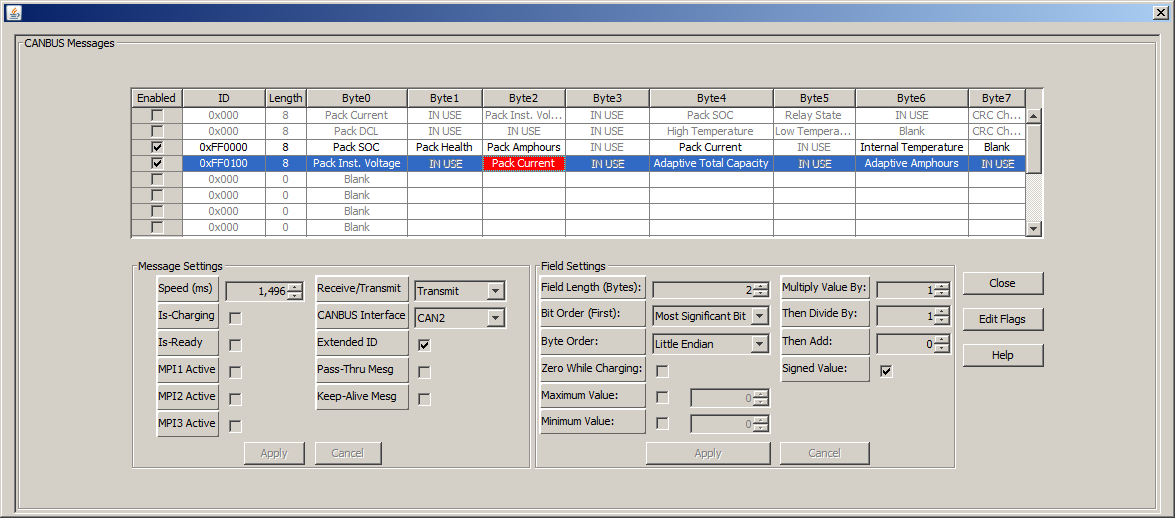This screenshot has width=1175, height=518.
Task: Click the Byte0 column header
Action: pos(357,98)
